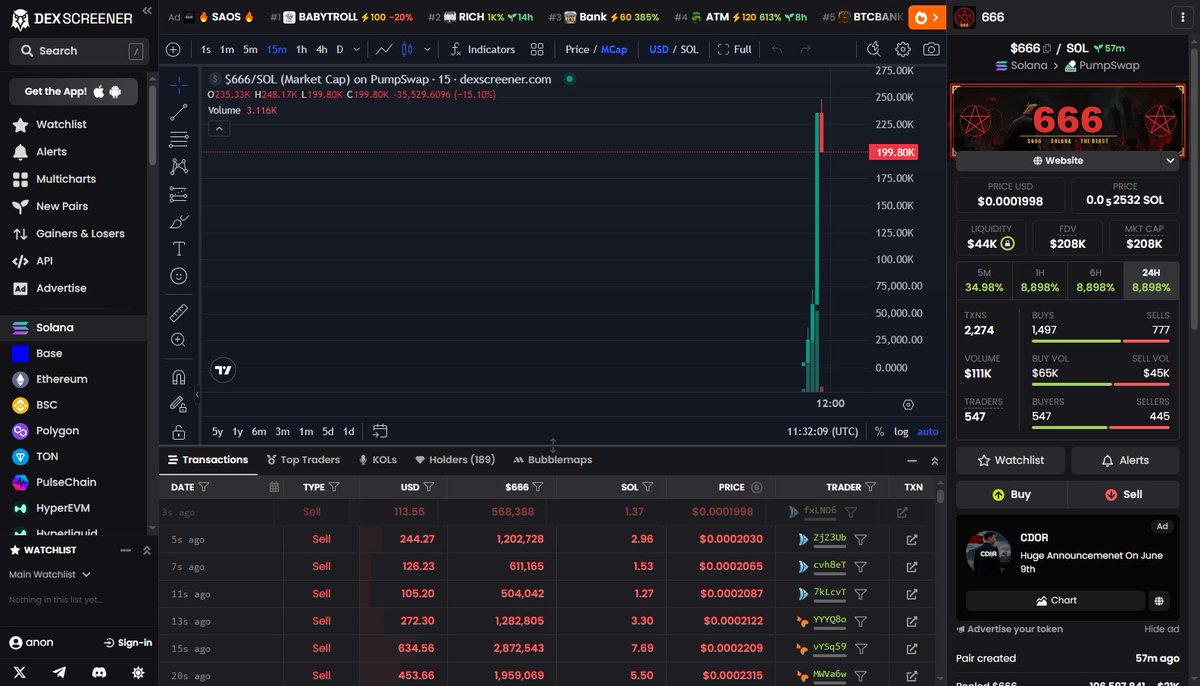Open the go-to-date calendar icon
The image size is (1200, 686).
coord(380,431)
